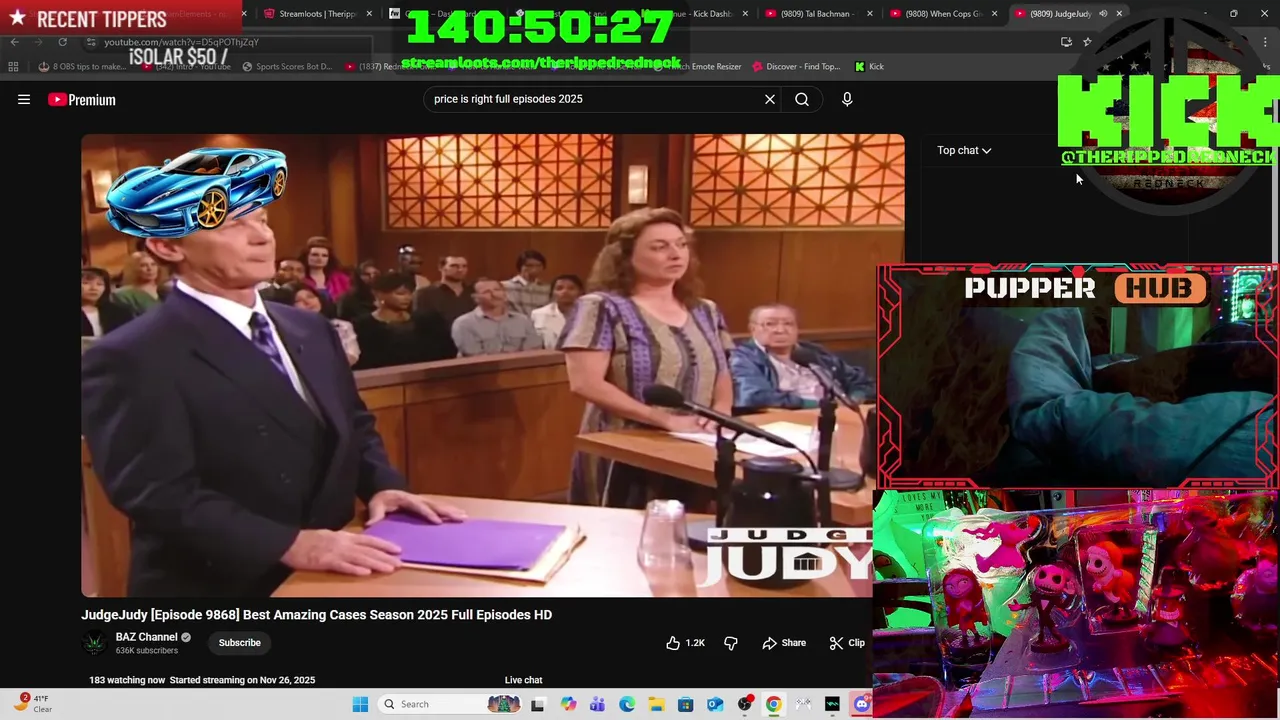Go back in browser history
The image size is (1280, 720).
tap(15, 42)
